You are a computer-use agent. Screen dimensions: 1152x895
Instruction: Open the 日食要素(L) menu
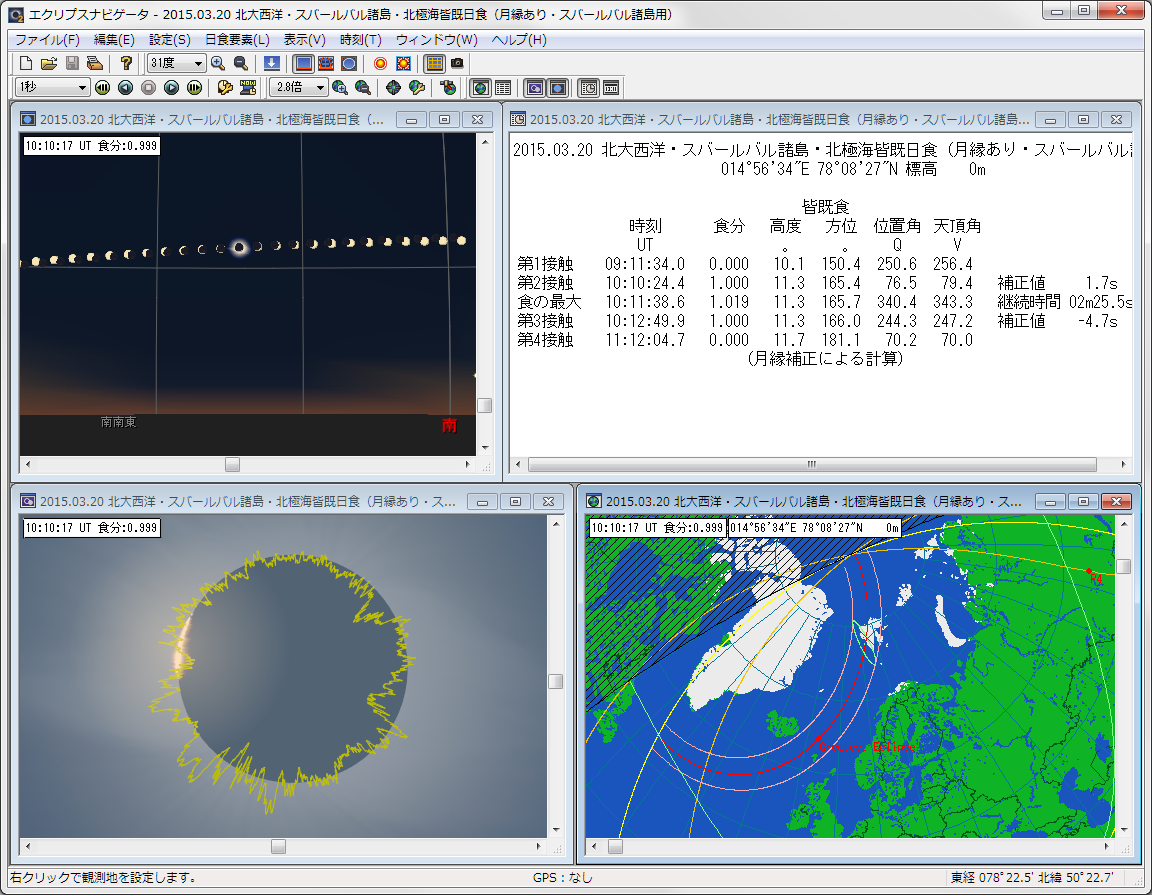(x=237, y=40)
